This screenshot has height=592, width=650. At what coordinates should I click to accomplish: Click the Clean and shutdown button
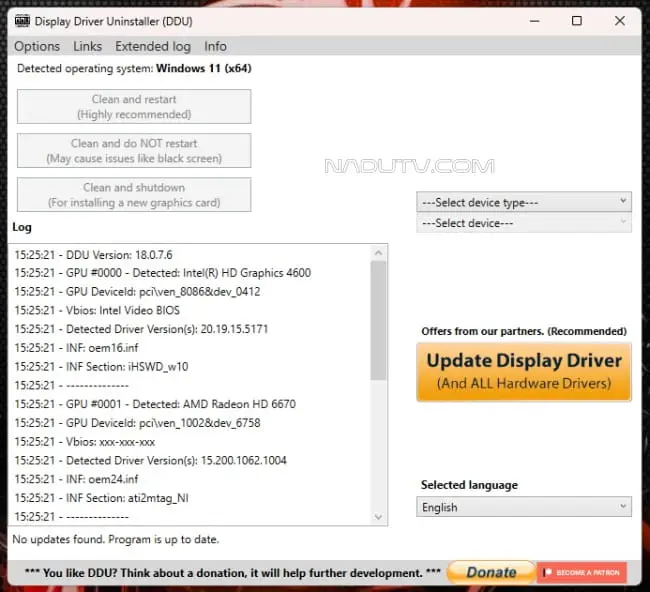[x=134, y=195]
